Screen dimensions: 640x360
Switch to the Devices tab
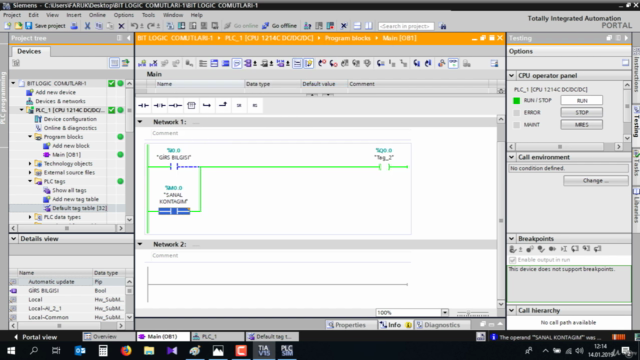[x=29, y=51]
